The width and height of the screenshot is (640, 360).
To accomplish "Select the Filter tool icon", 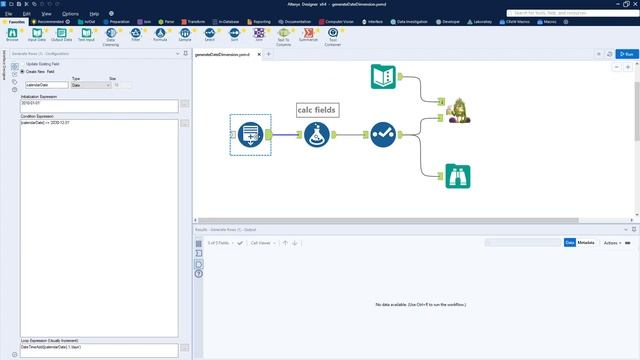I will pyautogui.click(x=136, y=33).
